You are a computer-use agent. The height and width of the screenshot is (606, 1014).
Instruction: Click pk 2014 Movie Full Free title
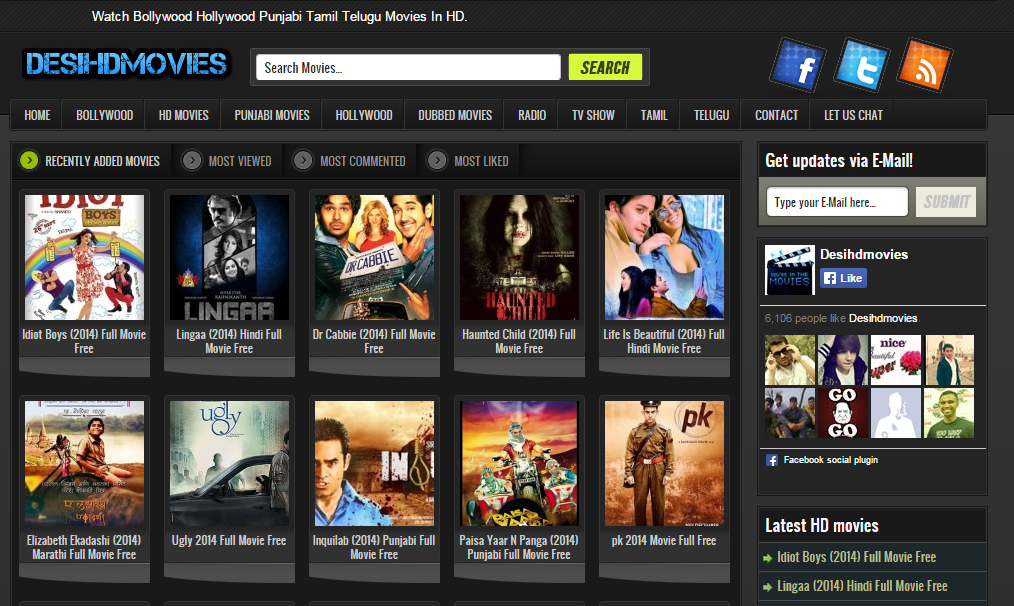[x=664, y=540]
